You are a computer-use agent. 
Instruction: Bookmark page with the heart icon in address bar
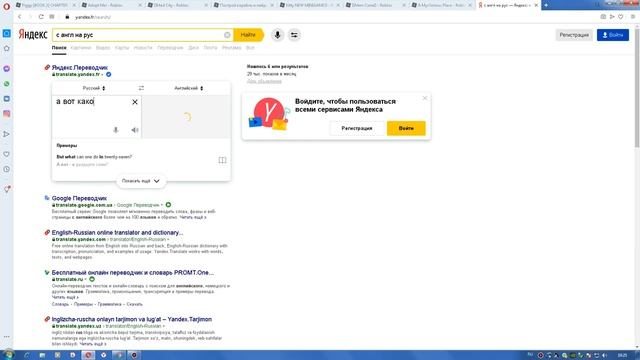click(620, 17)
